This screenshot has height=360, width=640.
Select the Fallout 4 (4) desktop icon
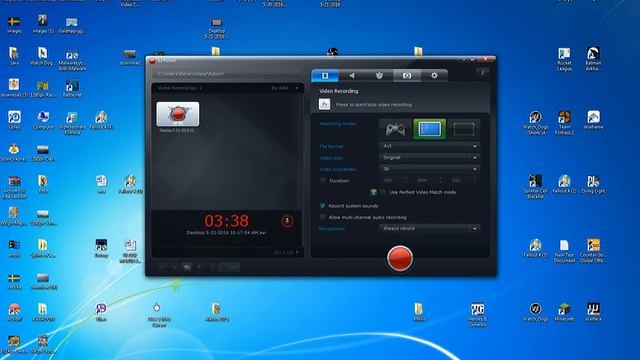[101, 120]
